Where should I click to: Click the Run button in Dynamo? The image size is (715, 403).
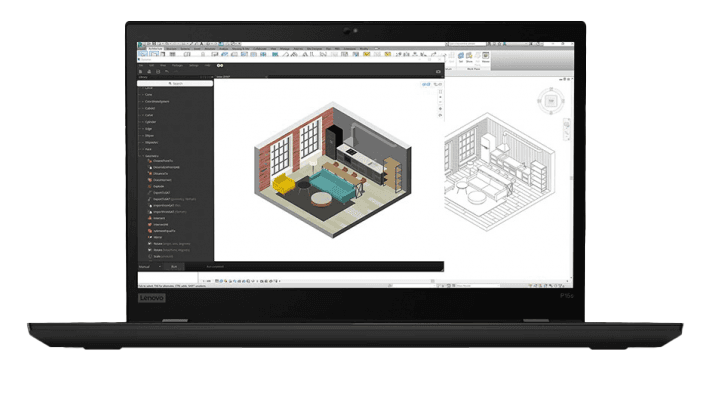(x=174, y=267)
